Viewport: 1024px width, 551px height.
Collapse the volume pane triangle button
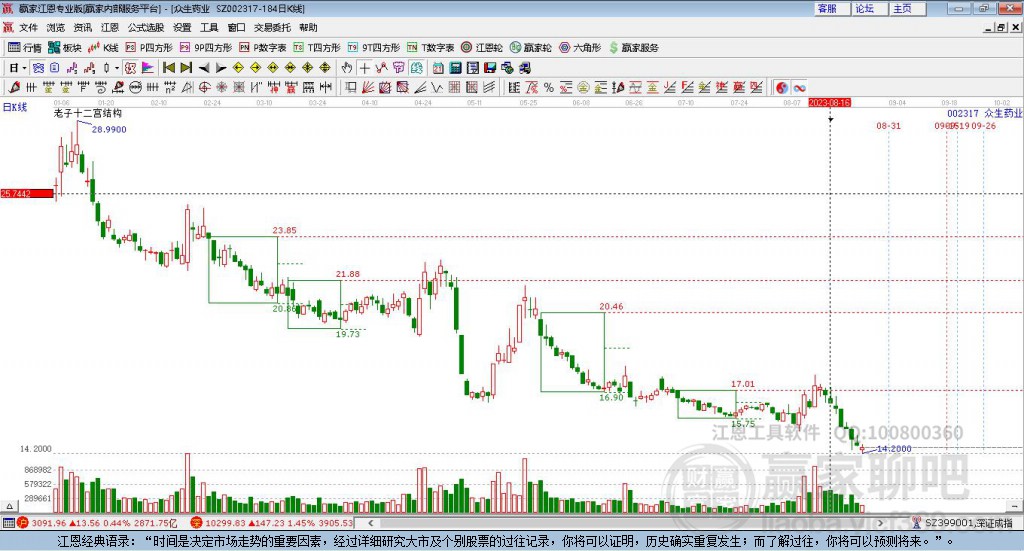point(9,506)
